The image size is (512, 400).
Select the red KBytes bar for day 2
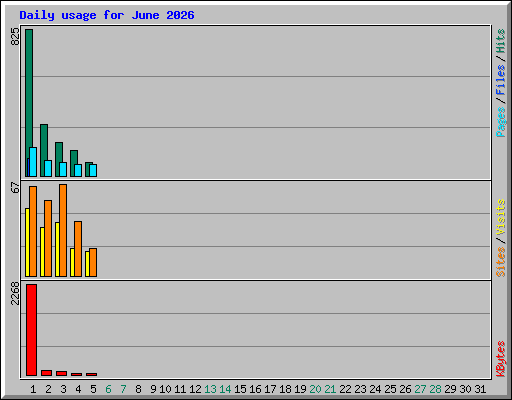tap(46, 373)
